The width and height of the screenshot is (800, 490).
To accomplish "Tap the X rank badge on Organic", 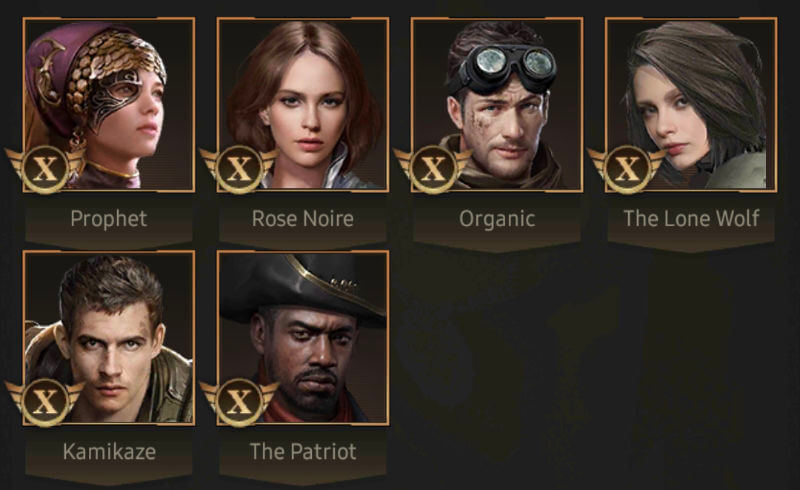I will pyautogui.click(x=433, y=169).
